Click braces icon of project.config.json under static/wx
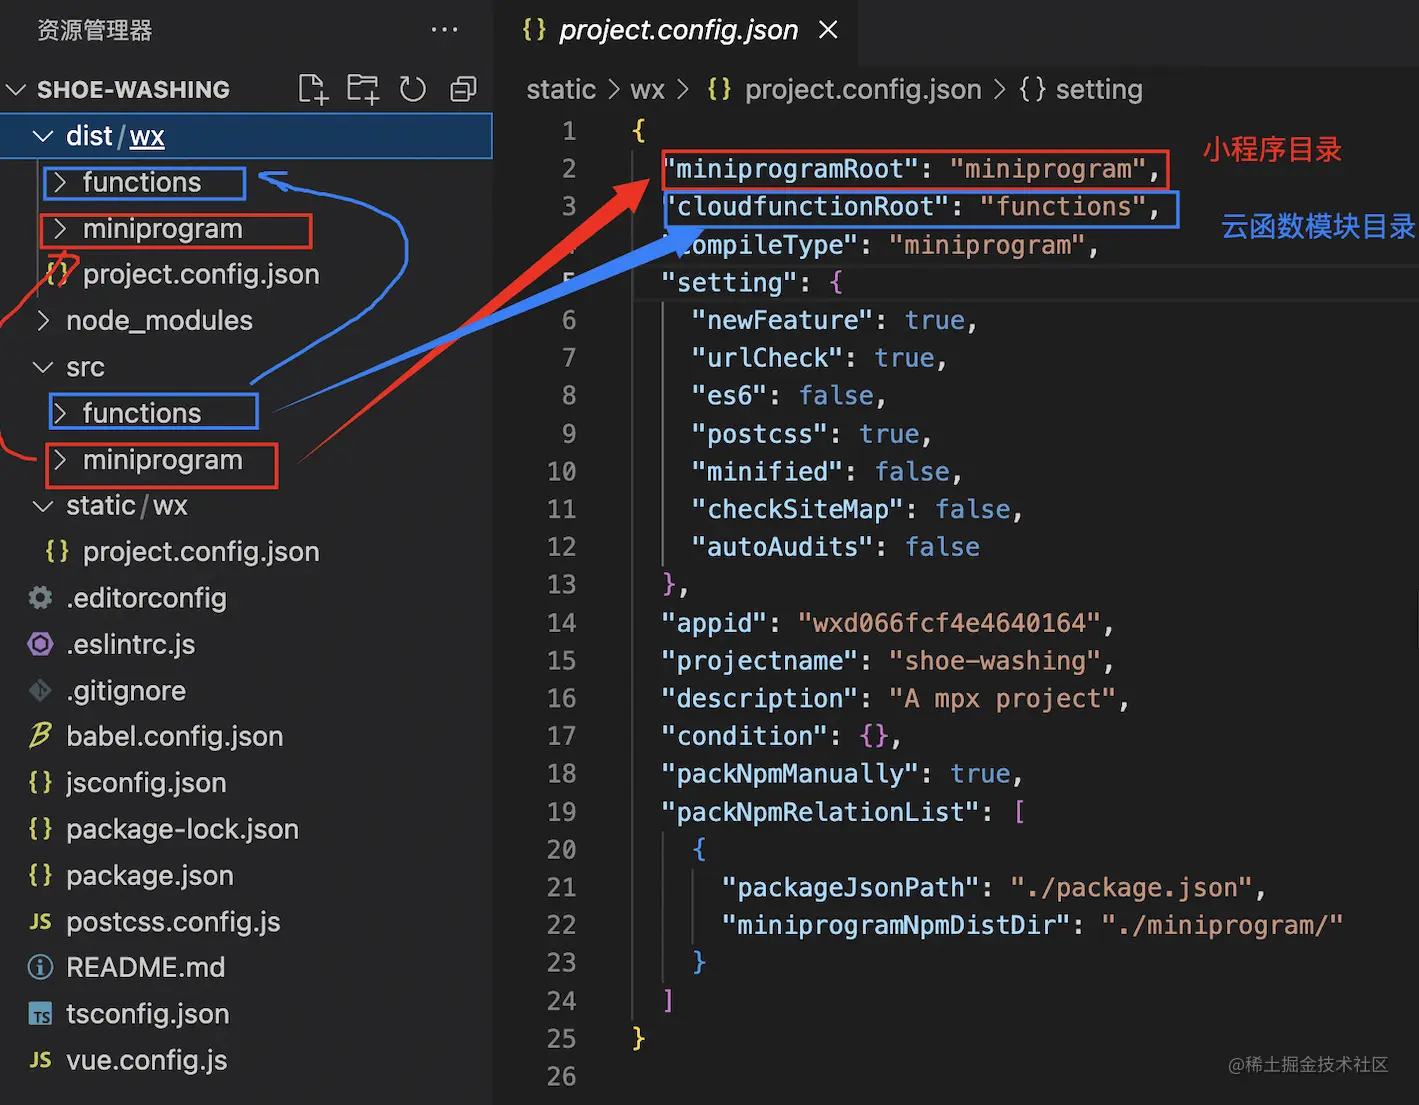Screen dimensions: 1419x1105 click(x=57, y=551)
